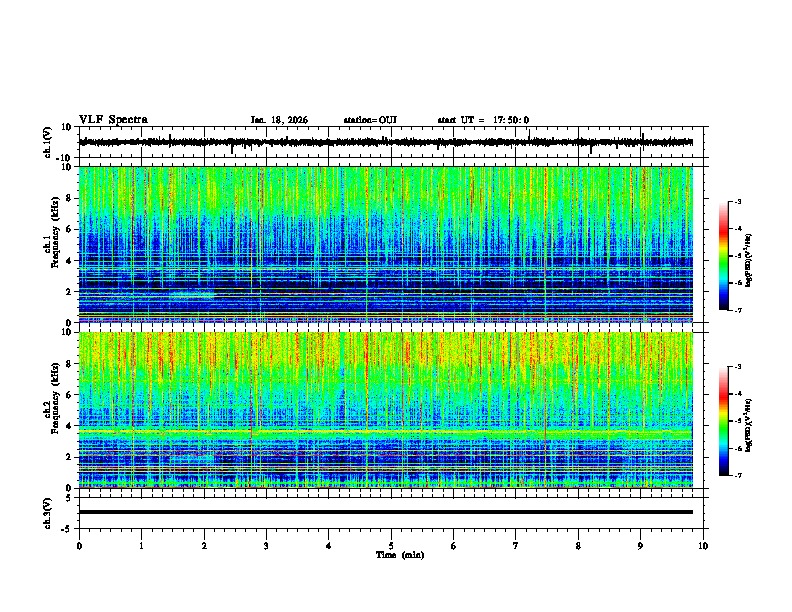Click the time axis tick label "0"

click(x=79, y=546)
